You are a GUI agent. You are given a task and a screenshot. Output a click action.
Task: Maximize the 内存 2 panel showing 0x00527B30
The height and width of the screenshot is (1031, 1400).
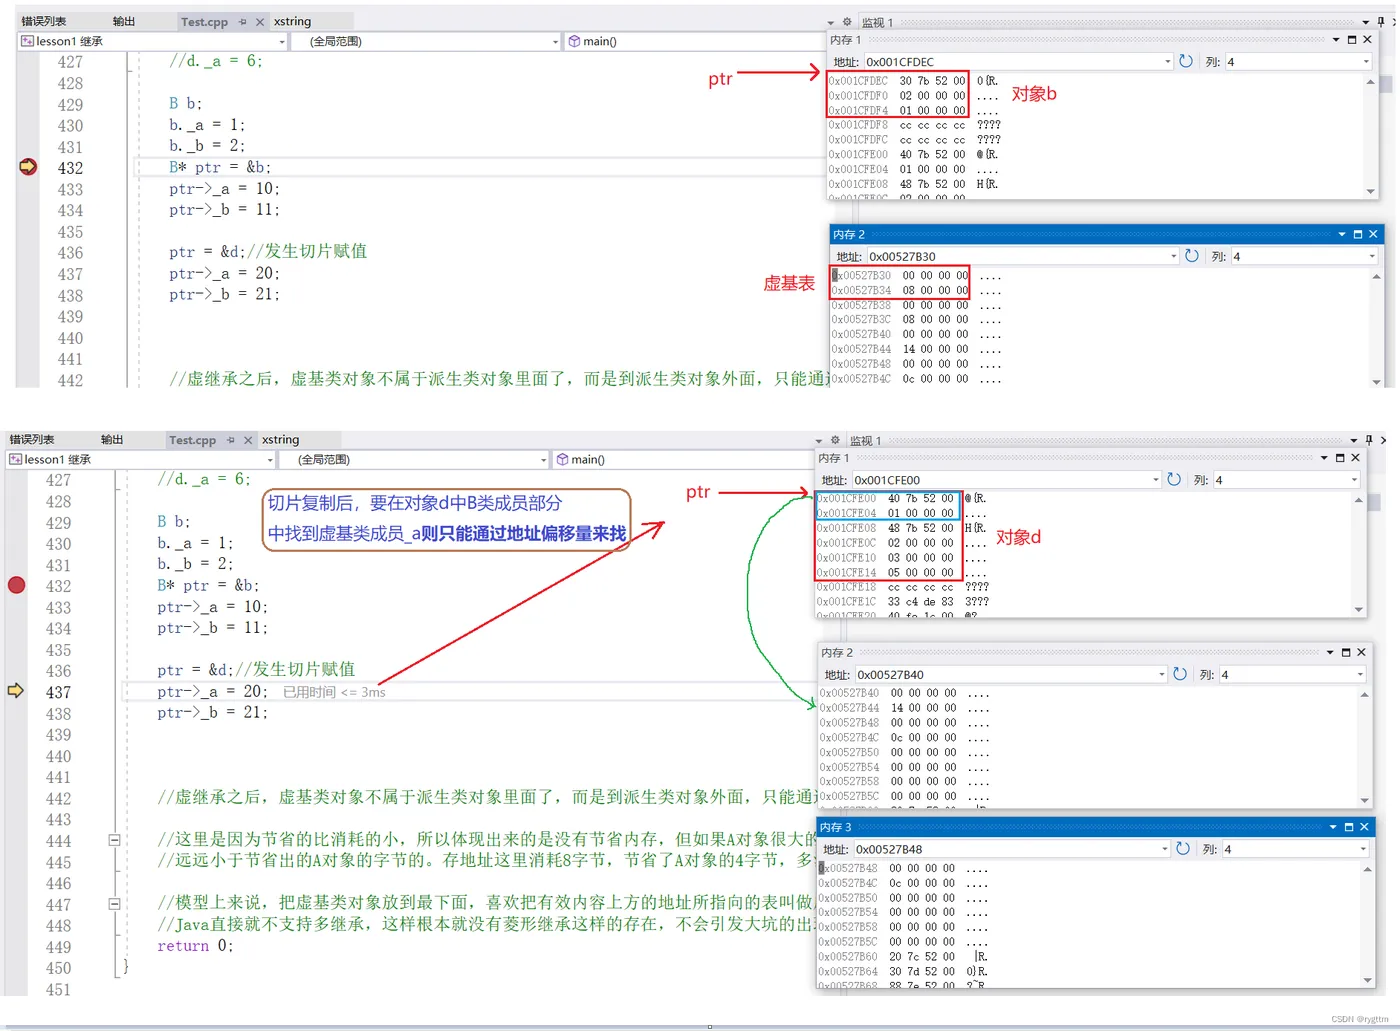[x=1358, y=234]
